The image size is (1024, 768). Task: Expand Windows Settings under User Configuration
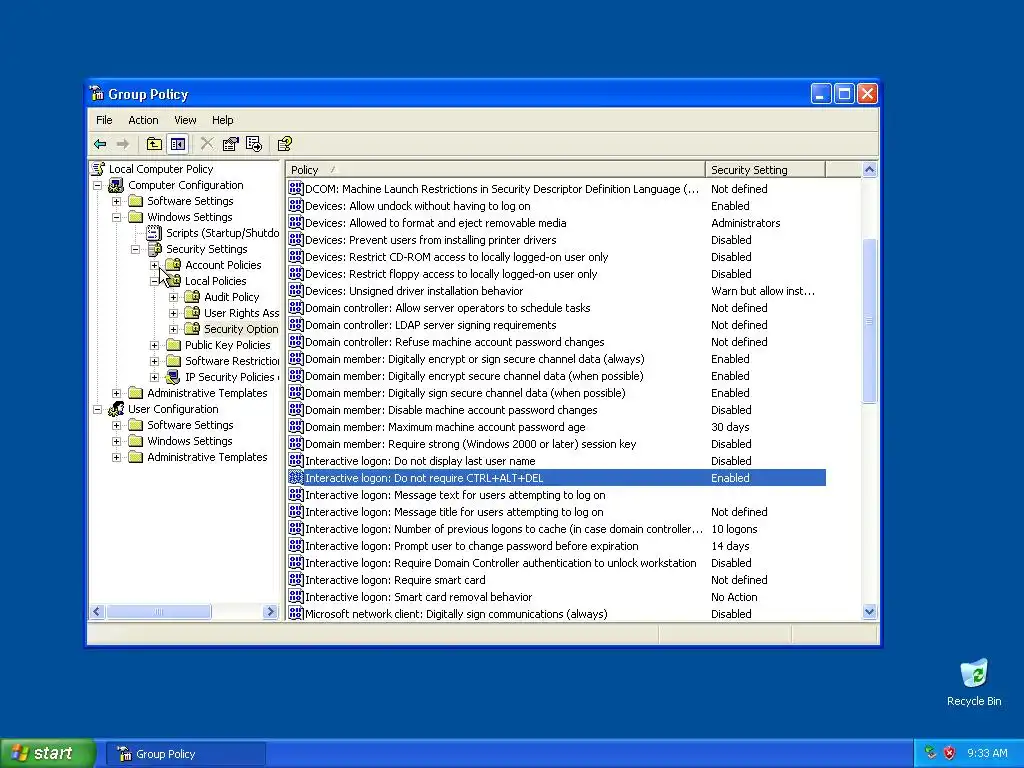point(116,441)
